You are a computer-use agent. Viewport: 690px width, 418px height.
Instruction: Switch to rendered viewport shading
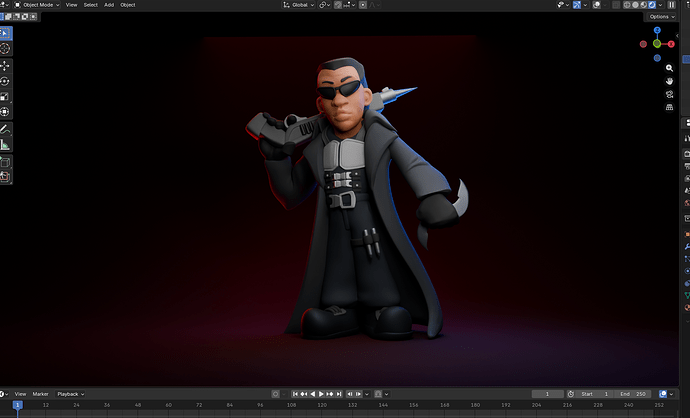(x=652, y=5)
